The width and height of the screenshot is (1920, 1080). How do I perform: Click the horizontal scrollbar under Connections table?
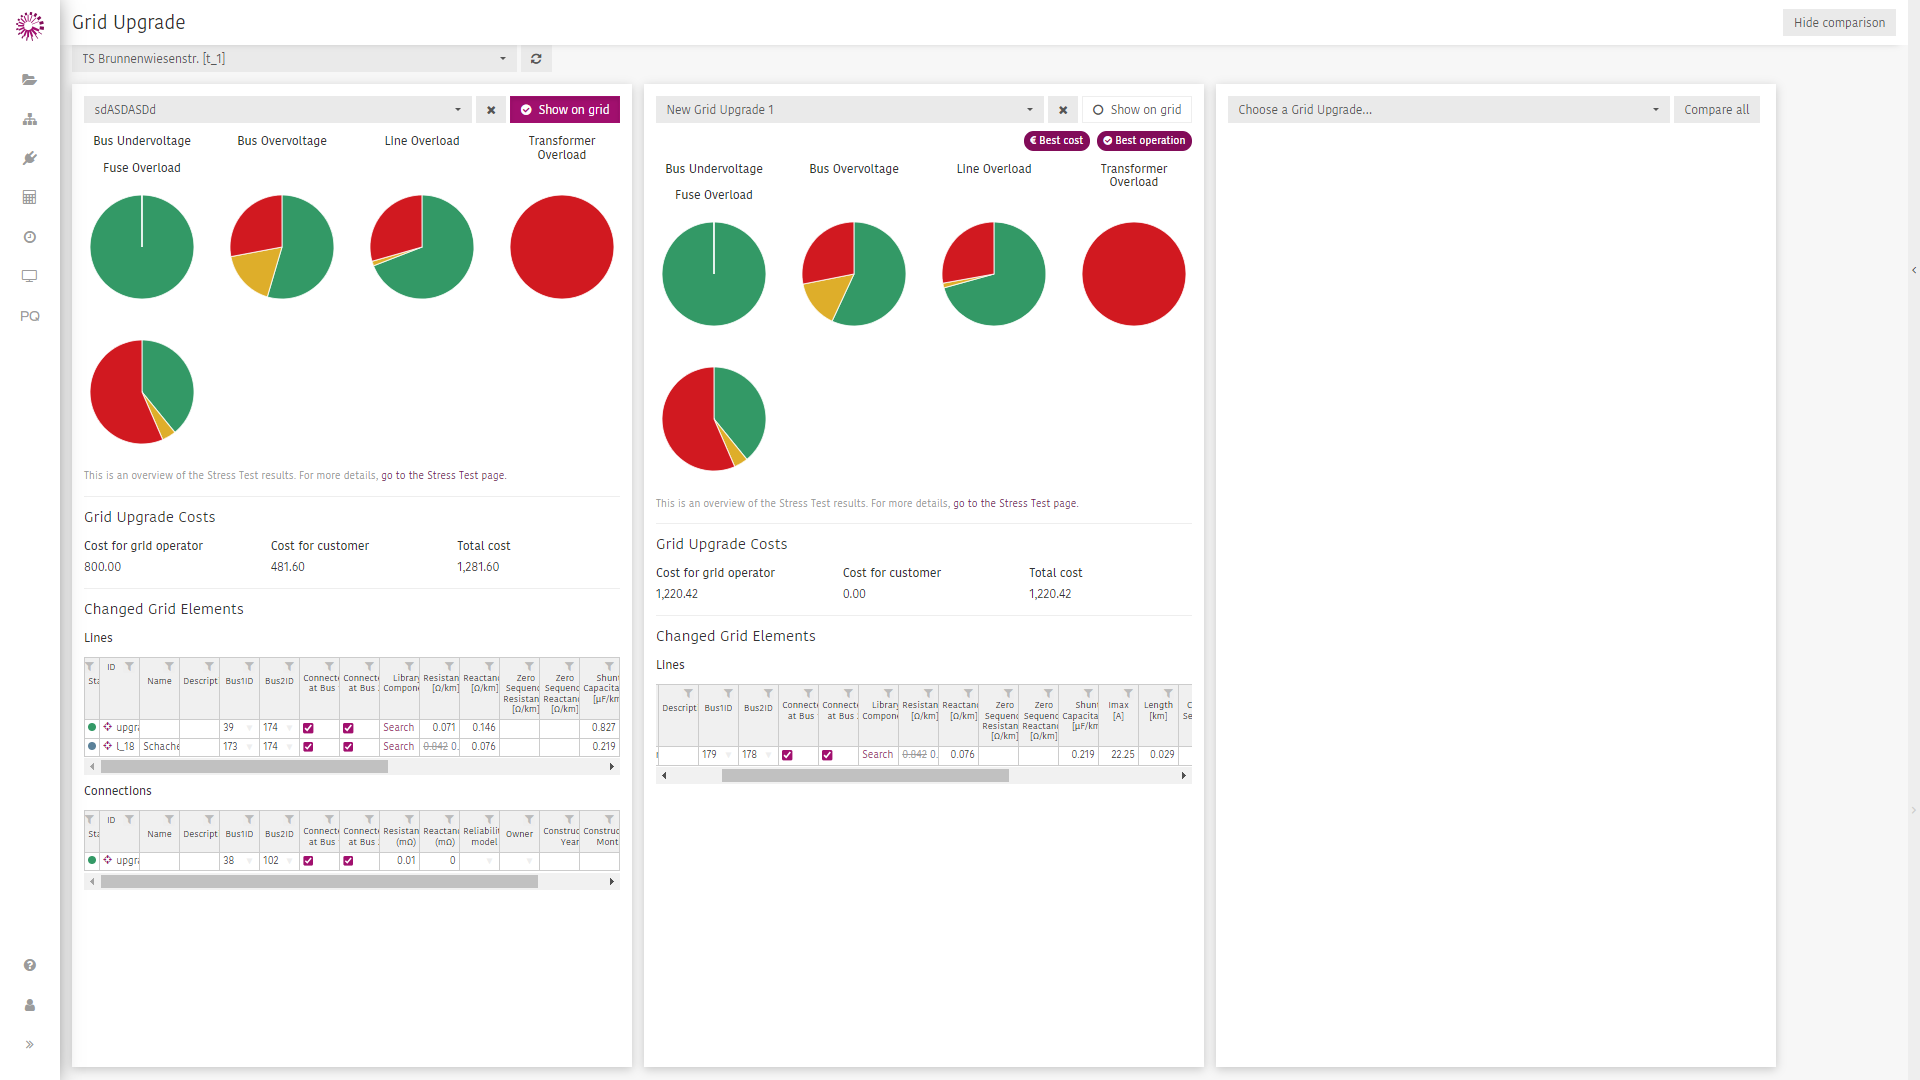pos(319,882)
